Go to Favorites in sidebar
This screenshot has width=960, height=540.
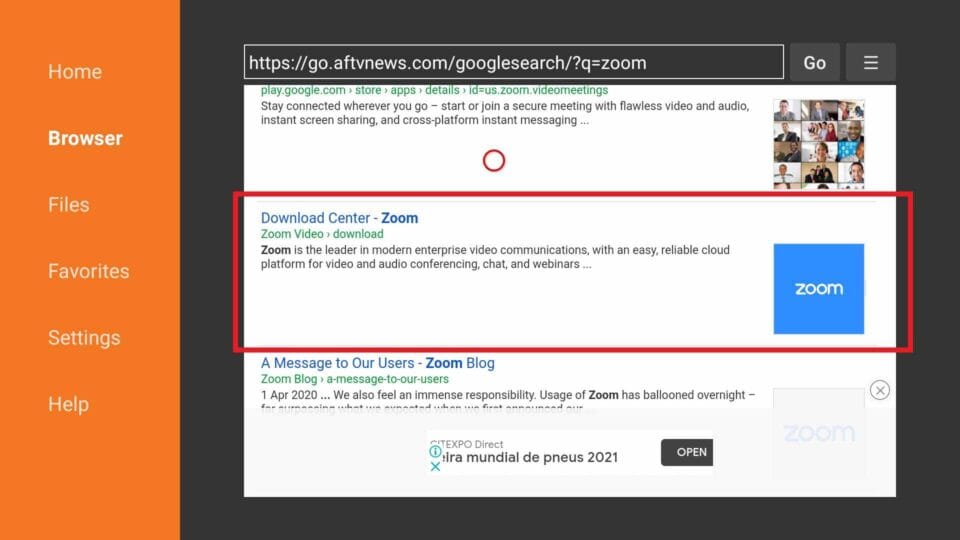pyautogui.click(x=89, y=271)
